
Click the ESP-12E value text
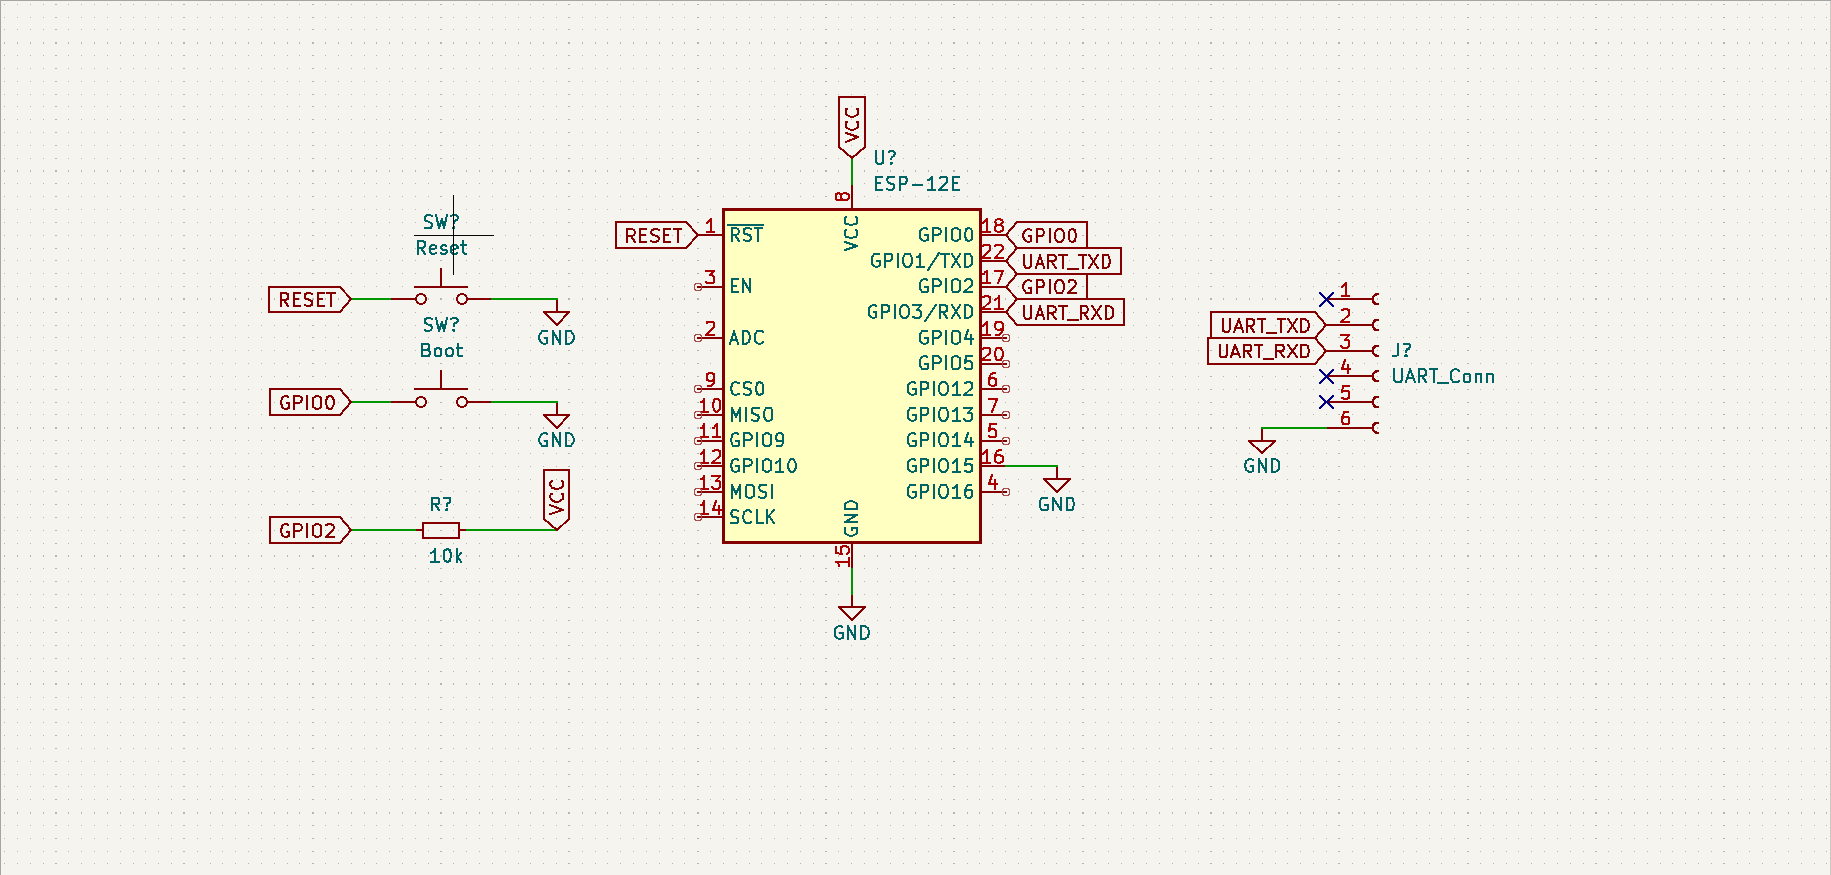(x=917, y=184)
